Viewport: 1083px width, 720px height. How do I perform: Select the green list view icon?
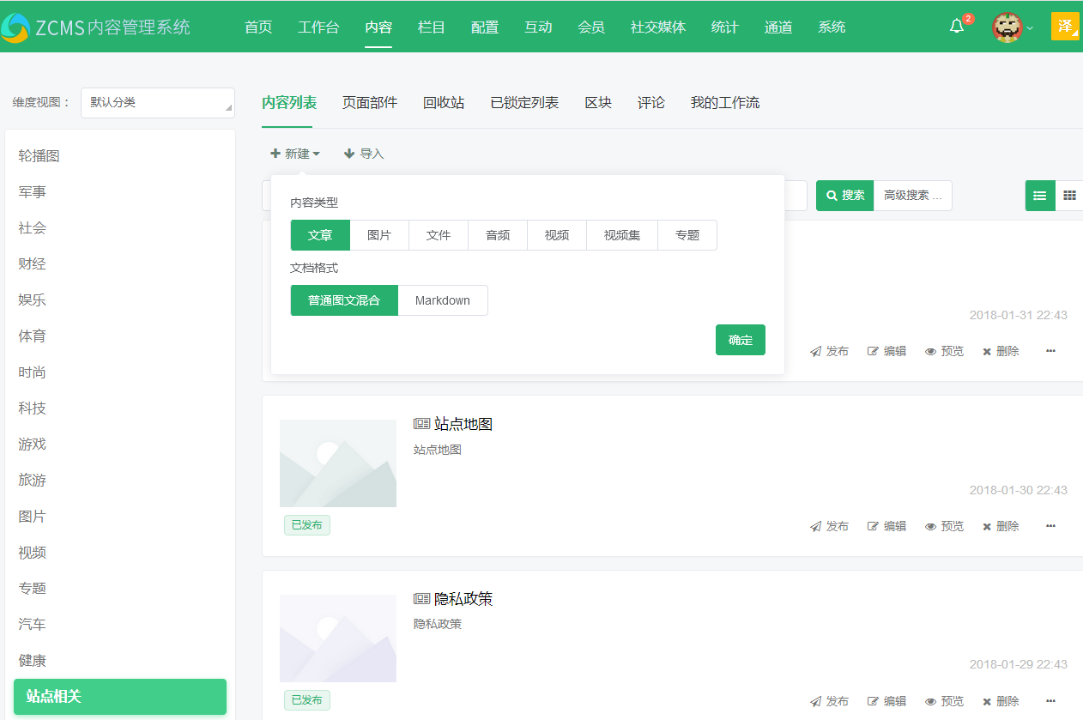1039,195
